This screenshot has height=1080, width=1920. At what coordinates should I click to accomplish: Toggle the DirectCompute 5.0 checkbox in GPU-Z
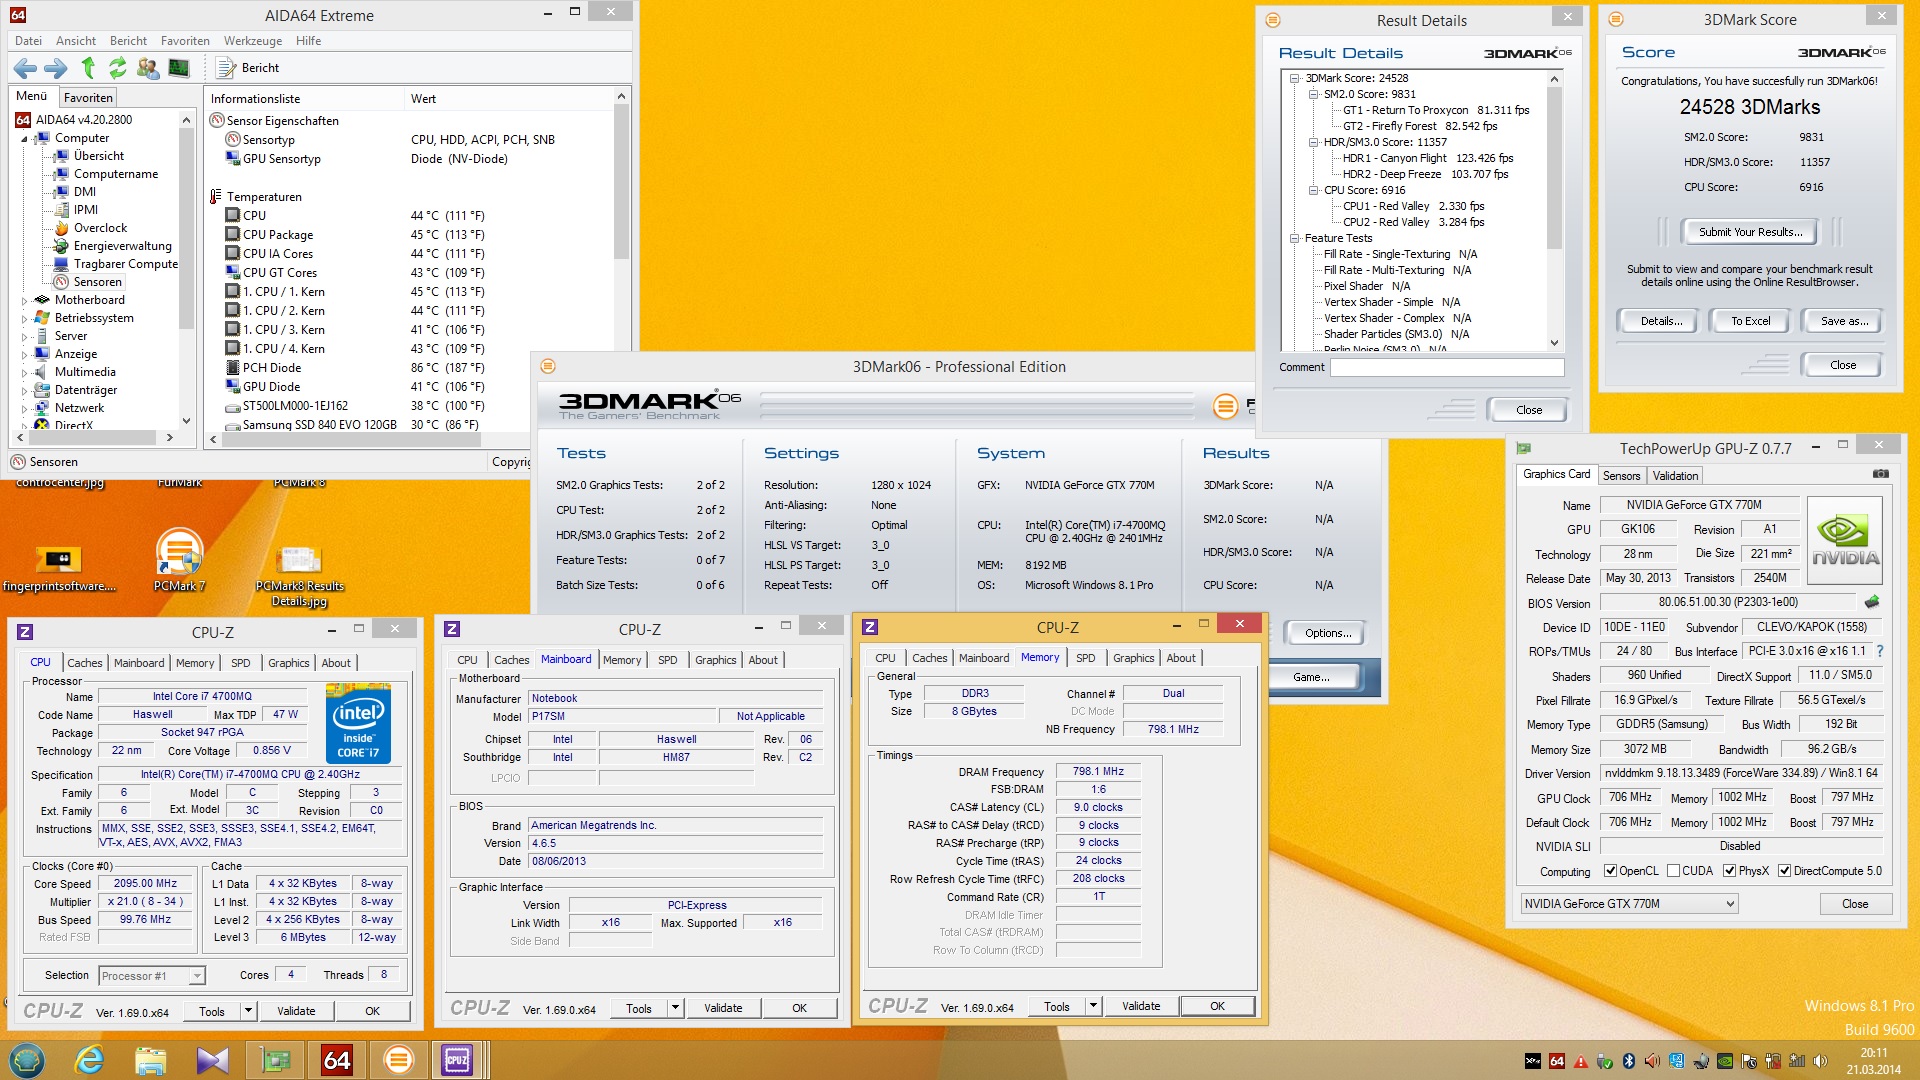point(1784,871)
